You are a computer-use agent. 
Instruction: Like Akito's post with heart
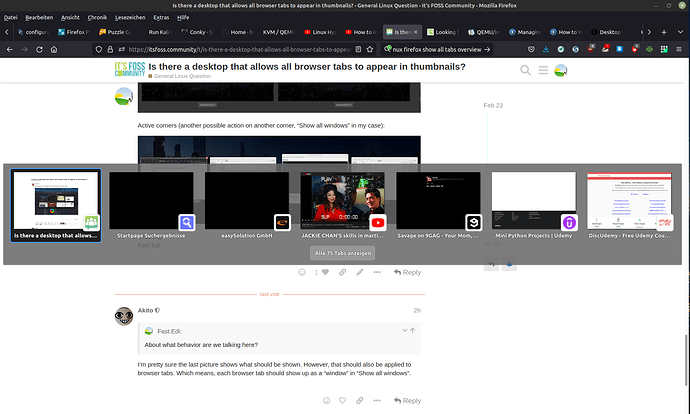pos(342,400)
